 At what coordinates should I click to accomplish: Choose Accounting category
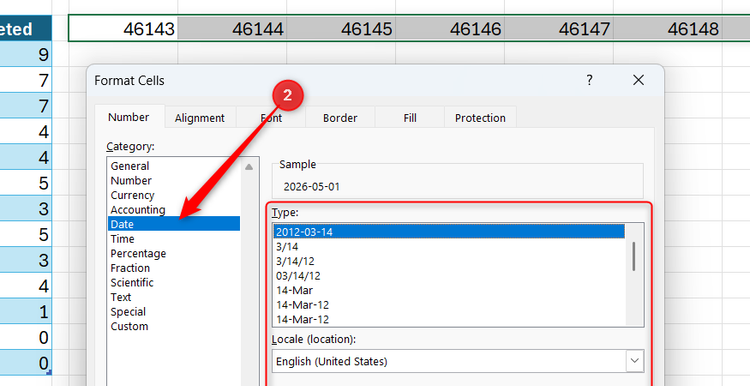coord(174,210)
